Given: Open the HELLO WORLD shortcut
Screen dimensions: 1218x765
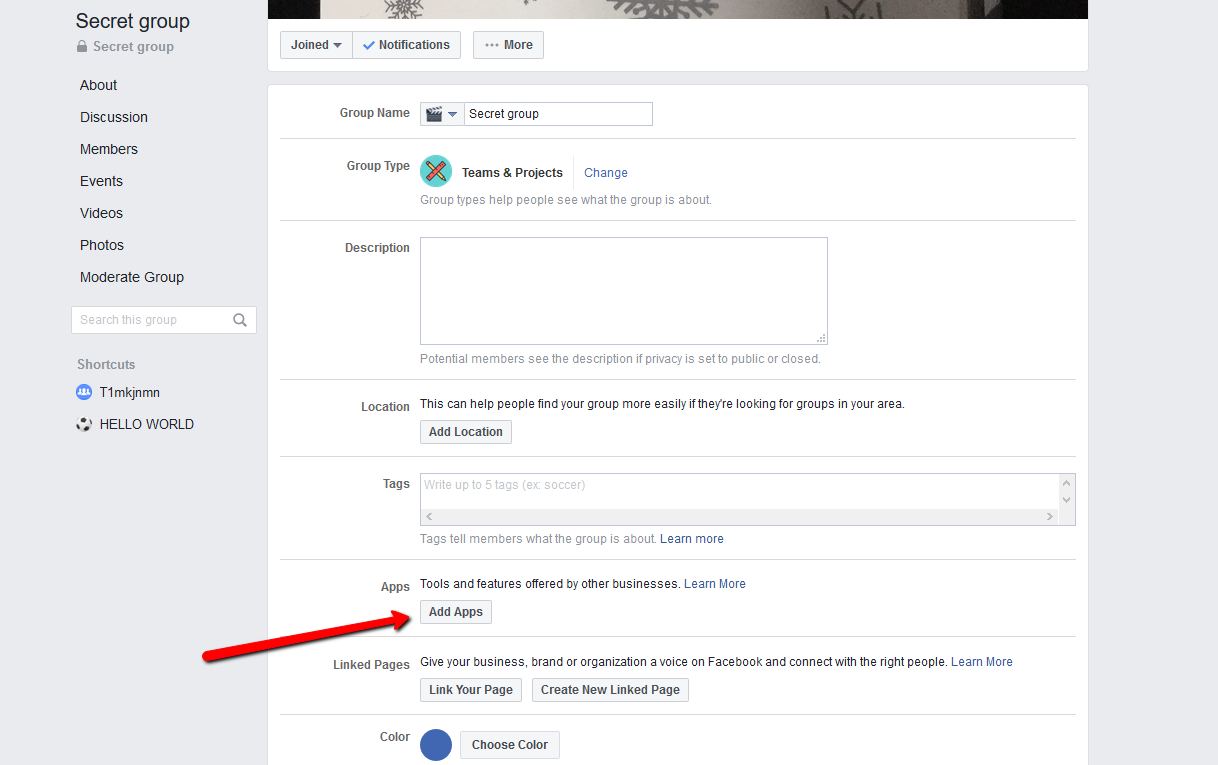Looking at the screenshot, I should coord(147,424).
